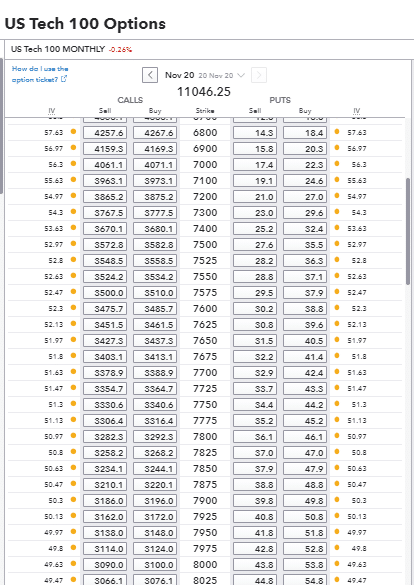Image resolution: width=414 pixels, height=585 pixels.
Task: Click the option chain vertical scrollbar thumb
Action: (x=408, y=231)
